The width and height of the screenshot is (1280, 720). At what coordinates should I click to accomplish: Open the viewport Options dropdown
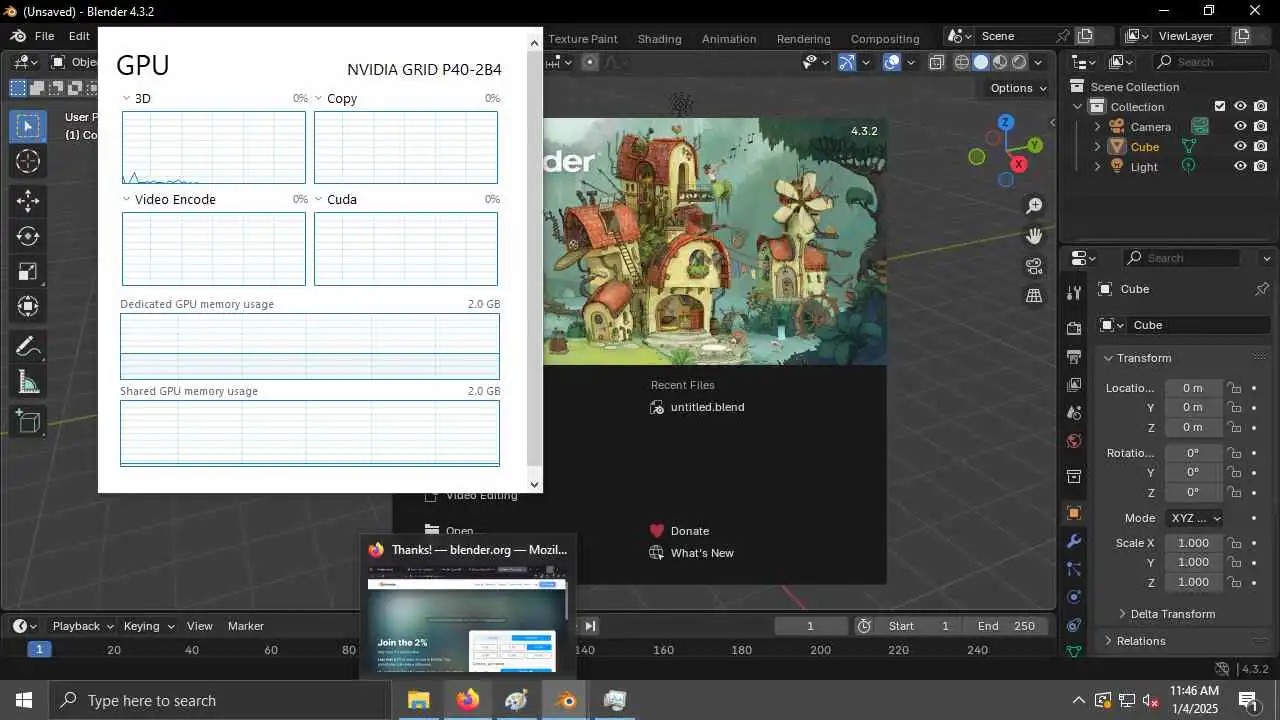coord(1018,88)
